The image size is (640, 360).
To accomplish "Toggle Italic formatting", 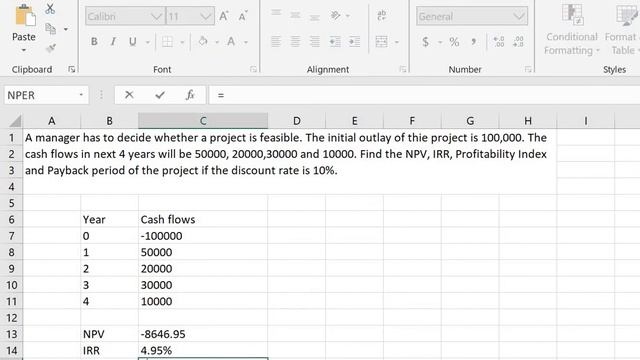I will coord(113,42).
